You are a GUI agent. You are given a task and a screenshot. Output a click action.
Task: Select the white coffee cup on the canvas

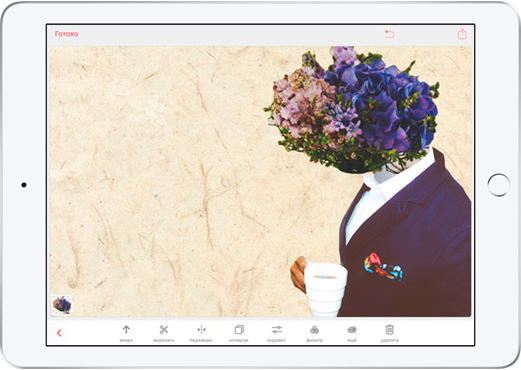click(325, 289)
